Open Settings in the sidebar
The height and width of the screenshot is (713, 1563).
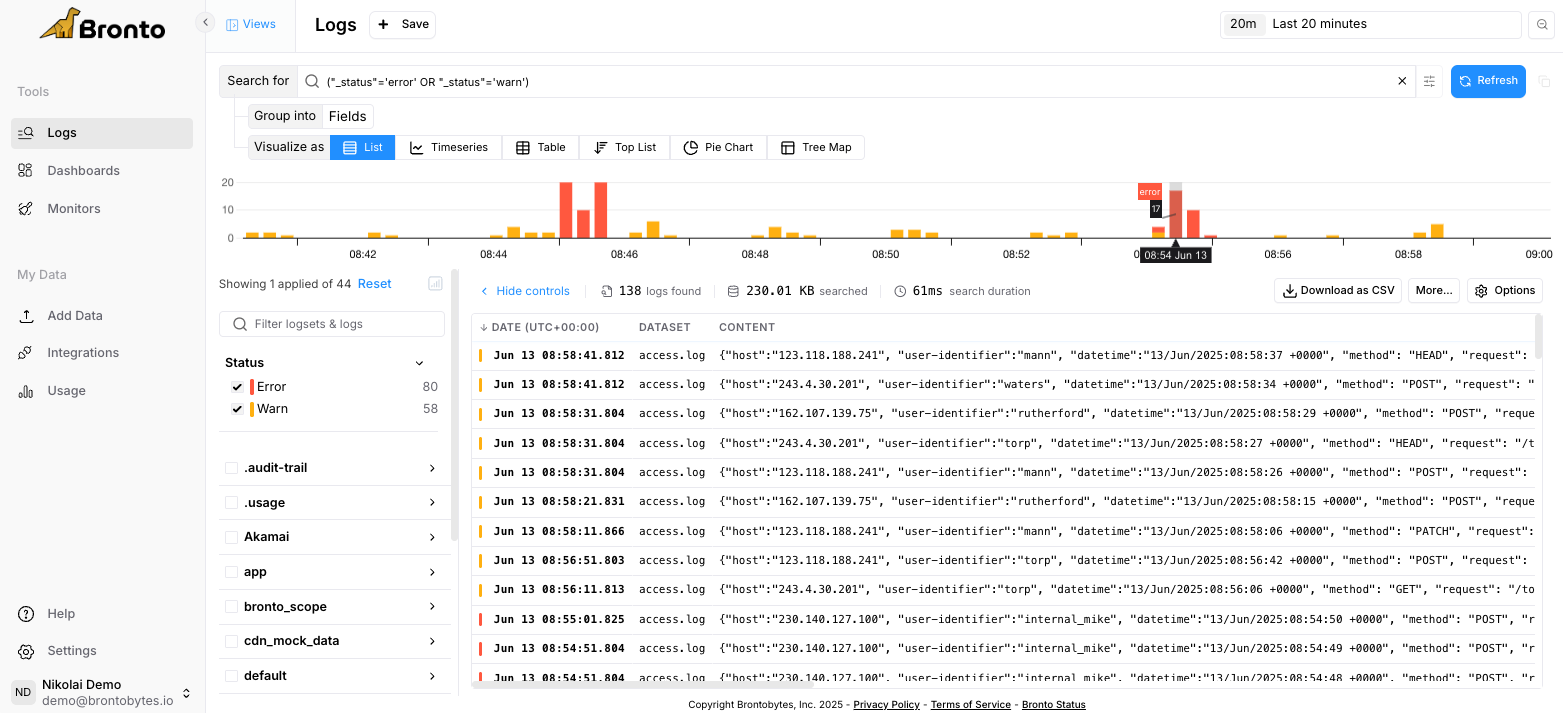coord(102,651)
